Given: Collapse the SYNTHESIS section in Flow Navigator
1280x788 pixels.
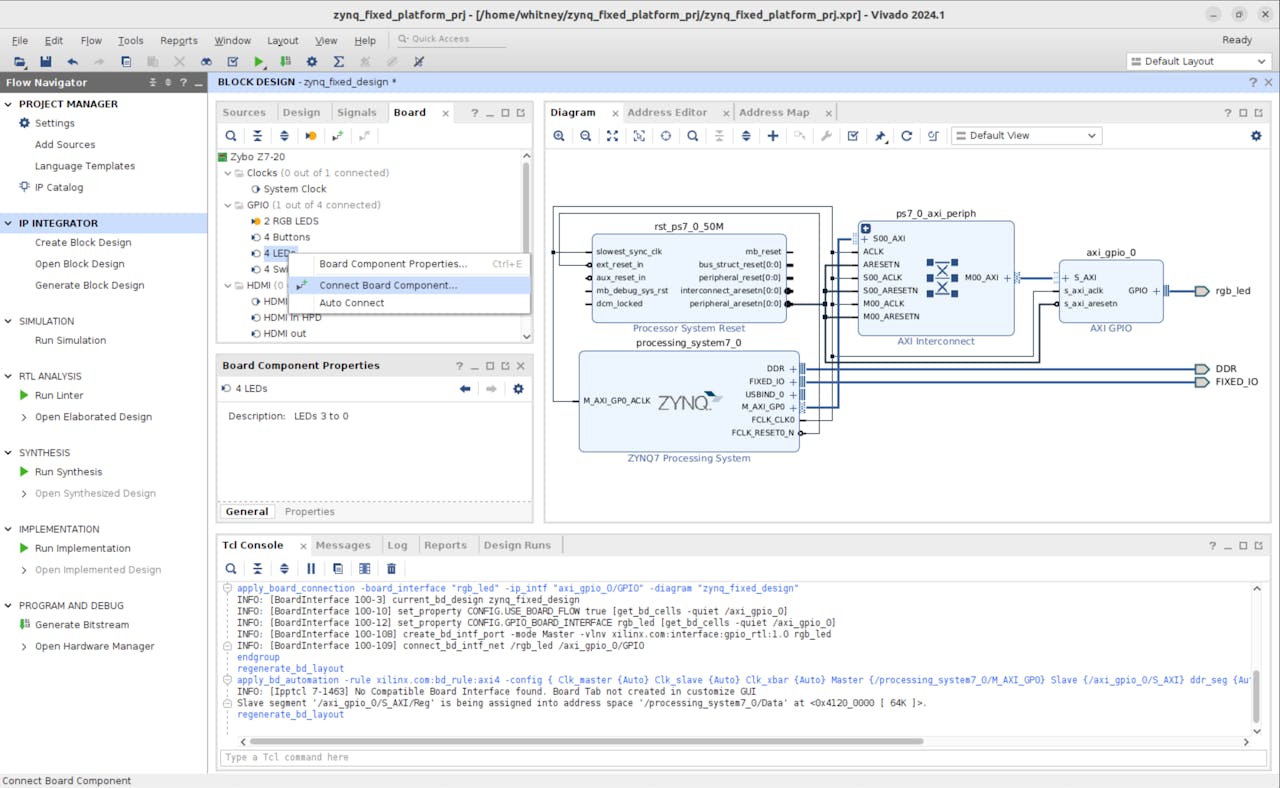Looking at the screenshot, I should pyautogui.click(x=9, y=452).
